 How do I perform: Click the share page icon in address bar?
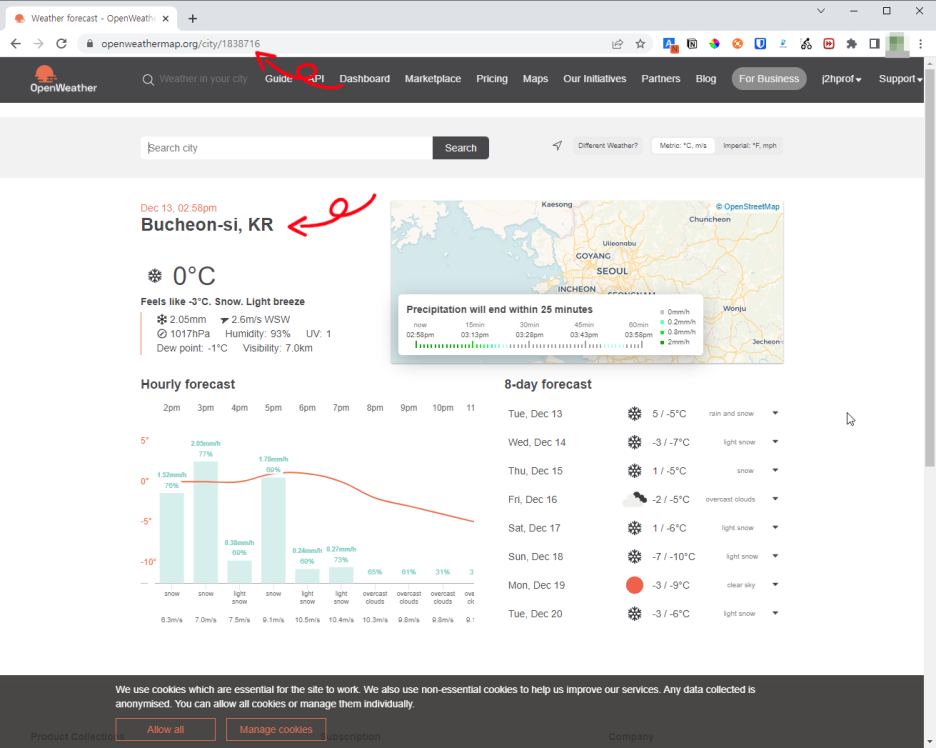point(618,44)
